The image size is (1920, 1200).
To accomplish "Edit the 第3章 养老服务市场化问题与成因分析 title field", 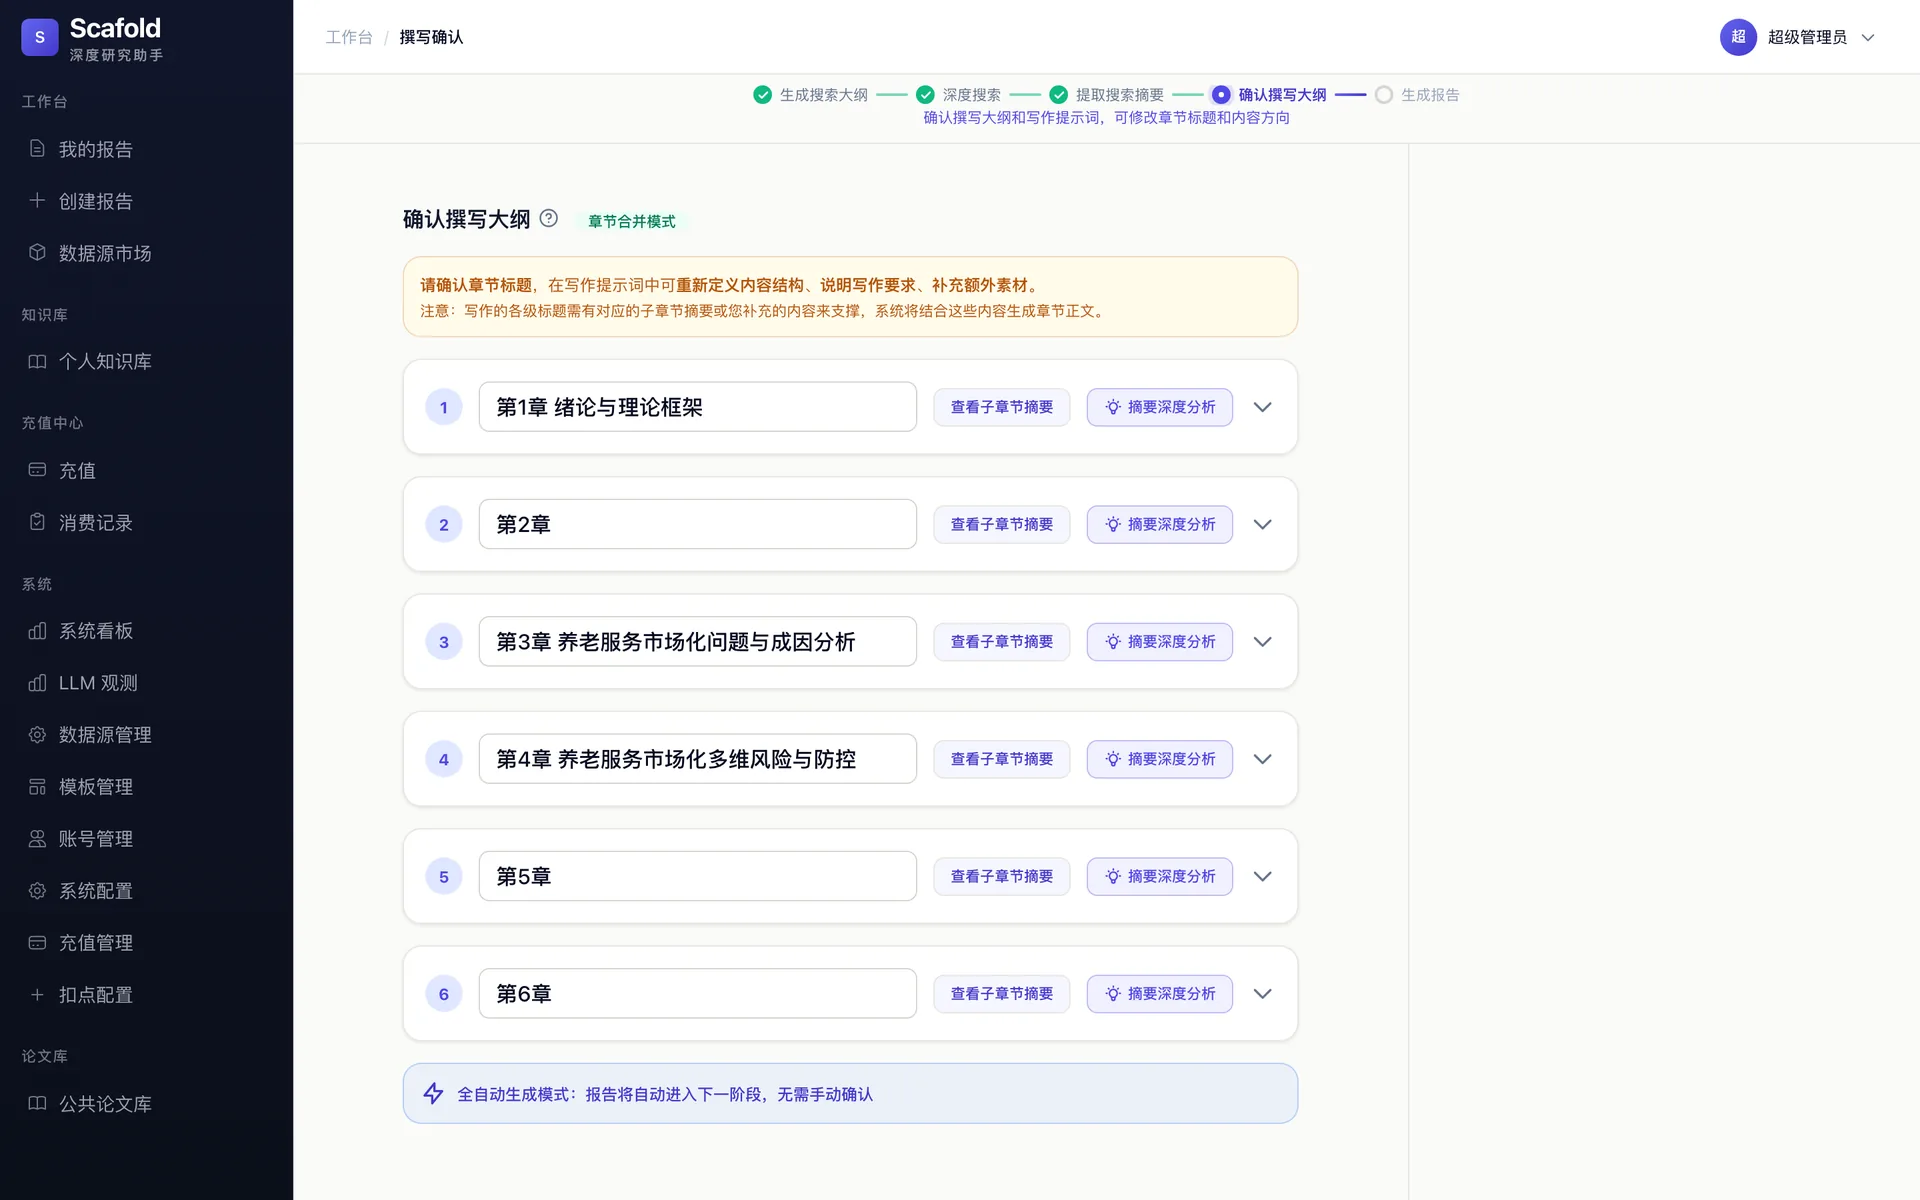I will click(x=698, y=642).
